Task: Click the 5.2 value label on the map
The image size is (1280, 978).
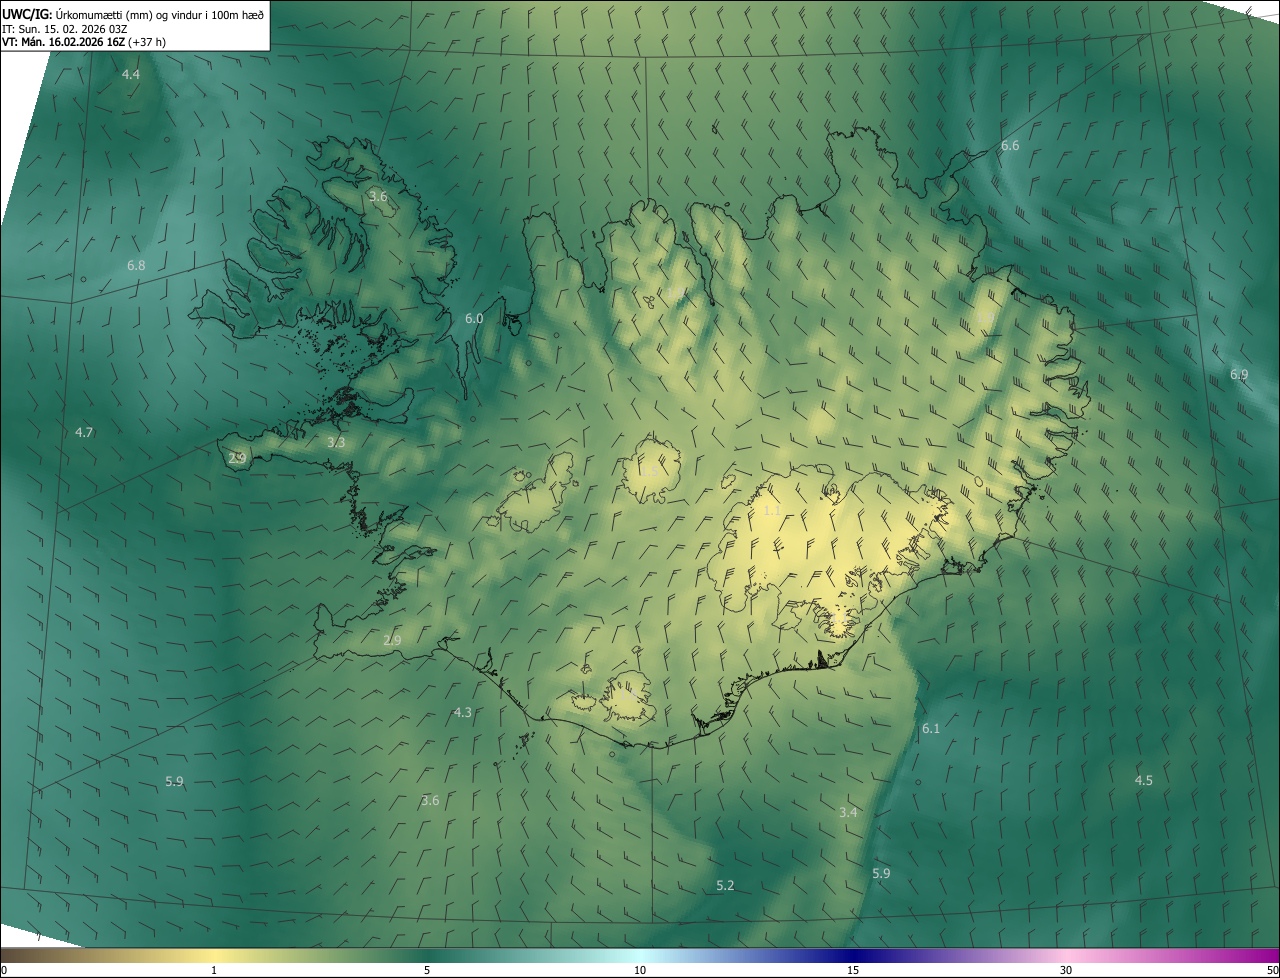Action: pyautogui.click(x=725, y=885)
